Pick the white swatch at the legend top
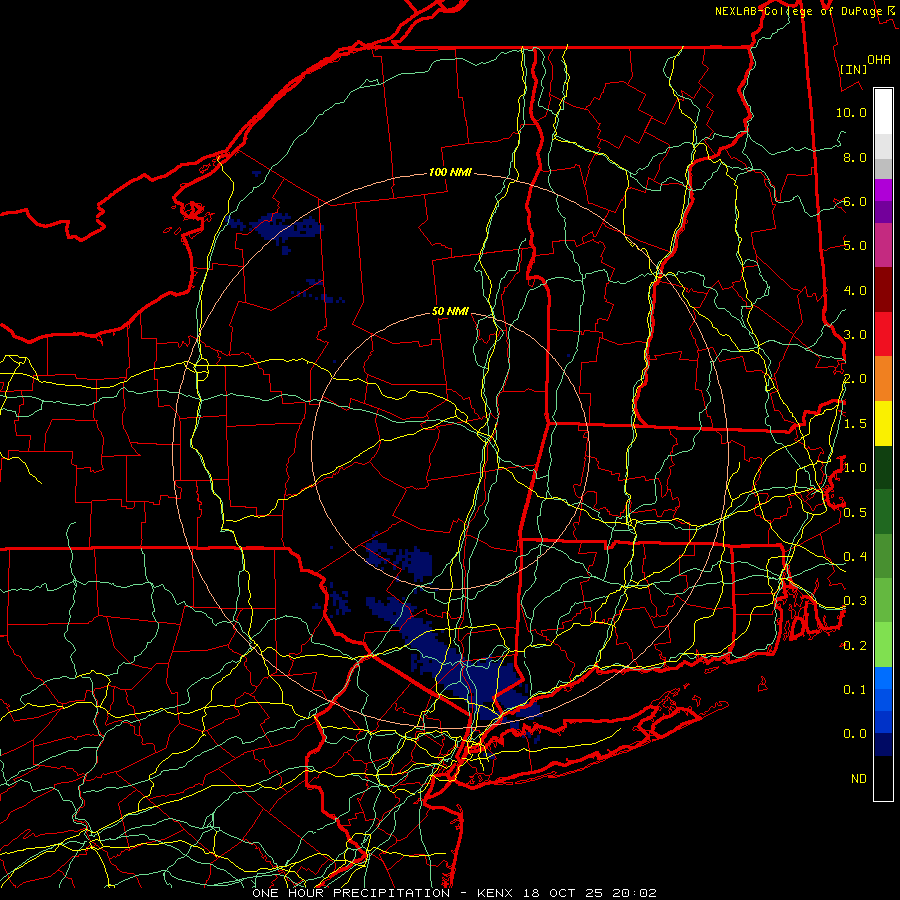The width and height of the screenshot is (900, 900). coord(883,112)
